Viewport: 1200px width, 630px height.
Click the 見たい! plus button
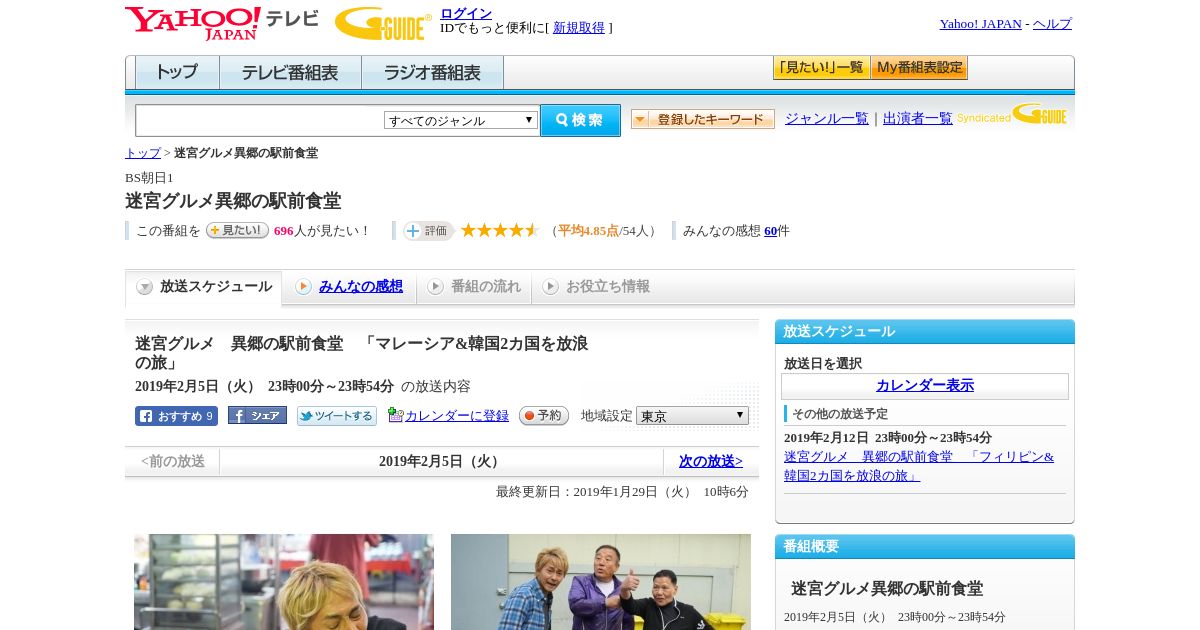pos(237,230)
